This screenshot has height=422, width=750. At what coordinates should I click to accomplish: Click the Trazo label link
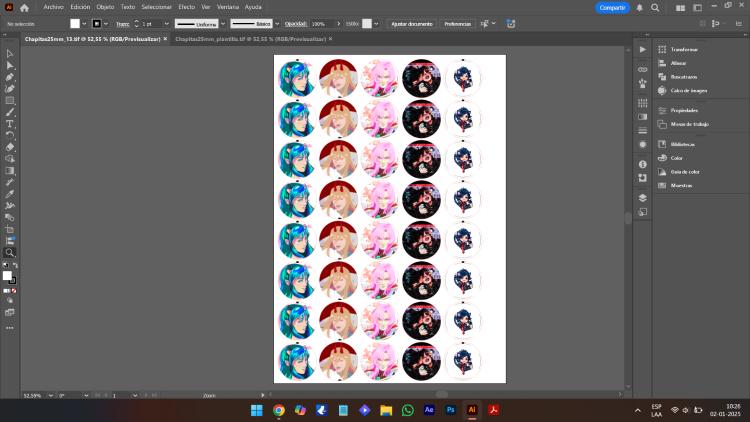(122, 24)
